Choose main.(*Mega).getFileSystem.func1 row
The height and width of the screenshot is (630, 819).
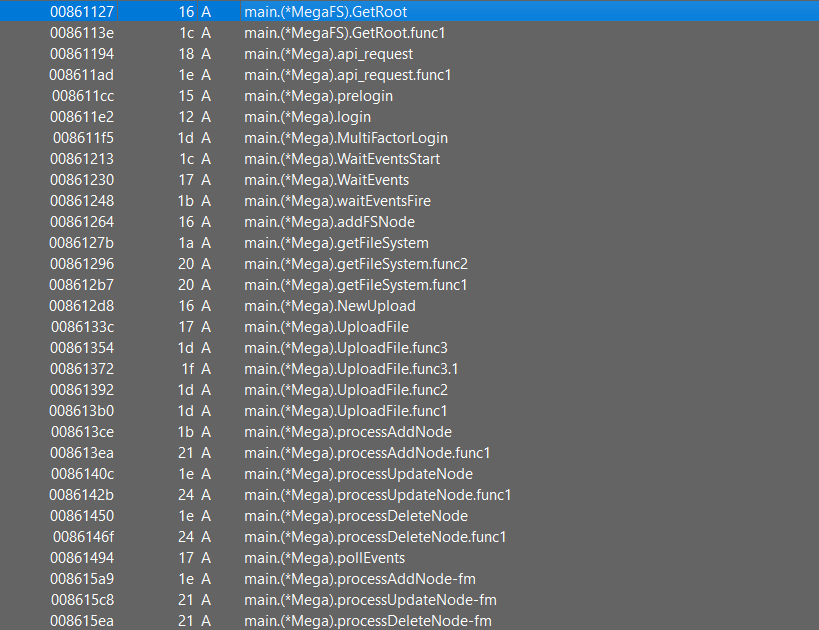pyautogui.click(x=410, y=285)
